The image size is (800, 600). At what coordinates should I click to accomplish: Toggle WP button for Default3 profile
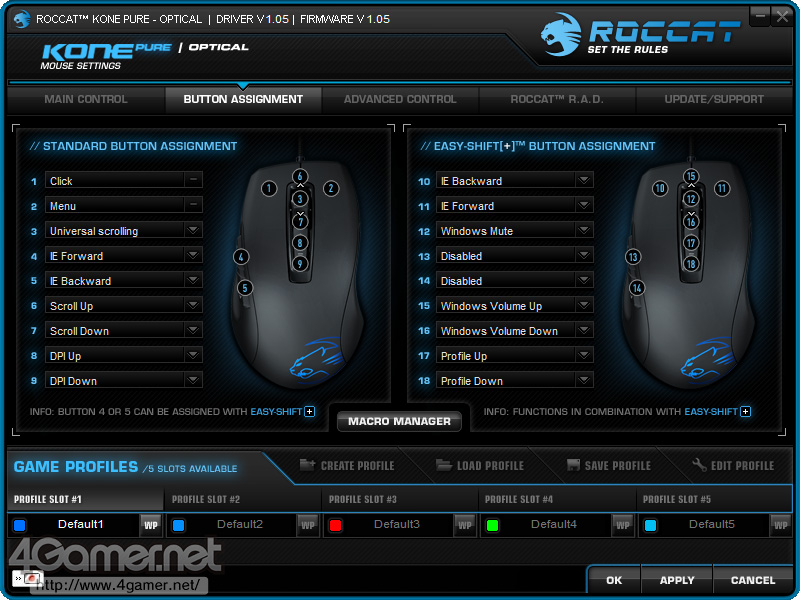(x=465, y=525)
